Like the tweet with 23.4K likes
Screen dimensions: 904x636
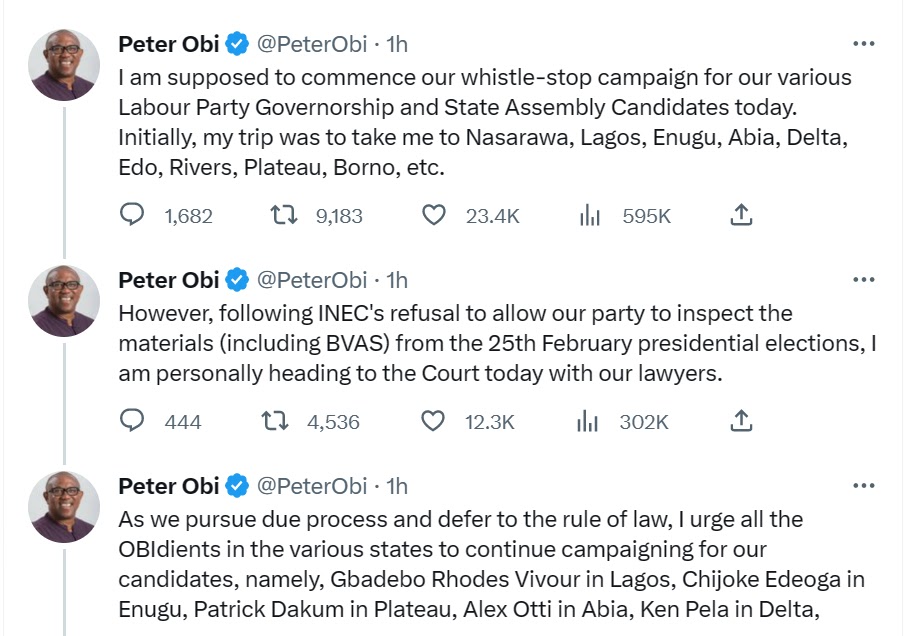point(433,215)
